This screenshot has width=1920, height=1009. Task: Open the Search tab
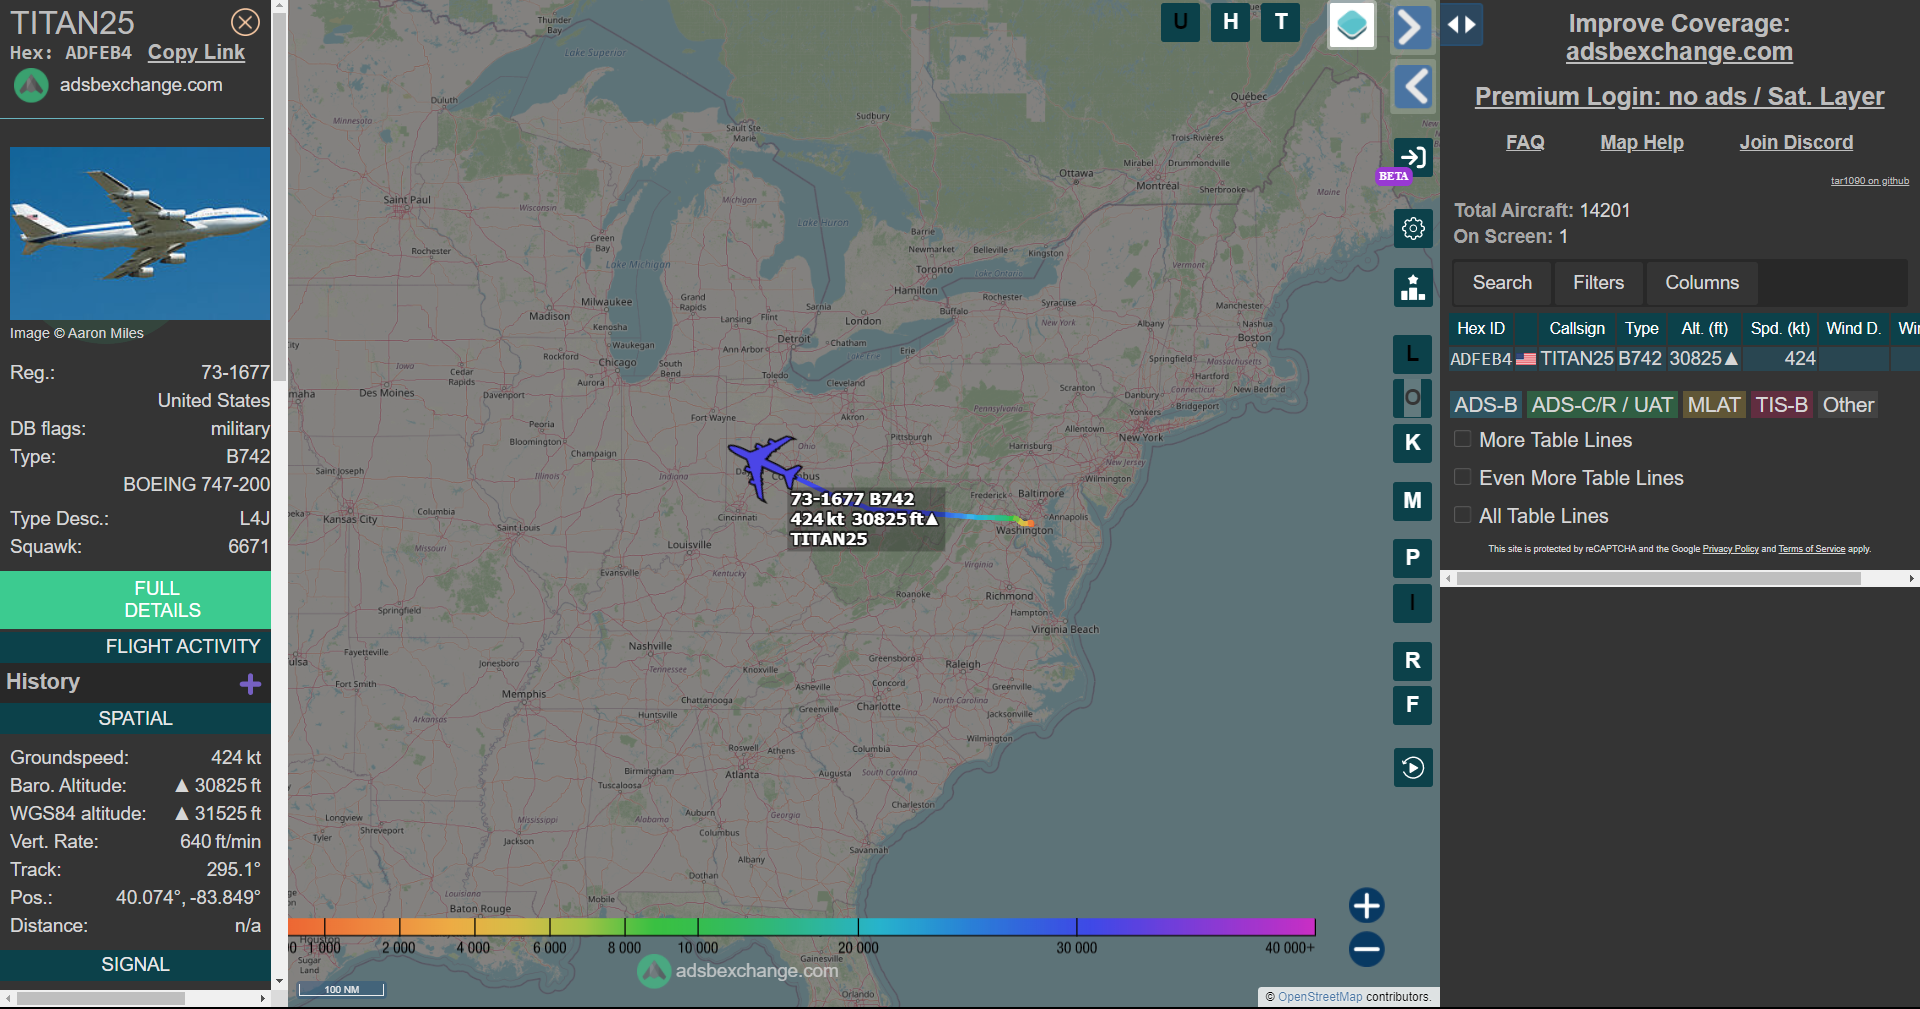(1501, 283)
